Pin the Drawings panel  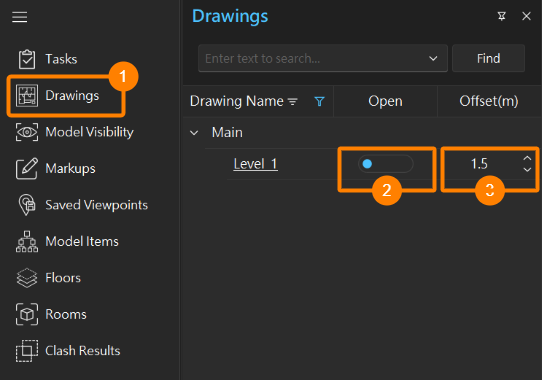click(502, 16)
